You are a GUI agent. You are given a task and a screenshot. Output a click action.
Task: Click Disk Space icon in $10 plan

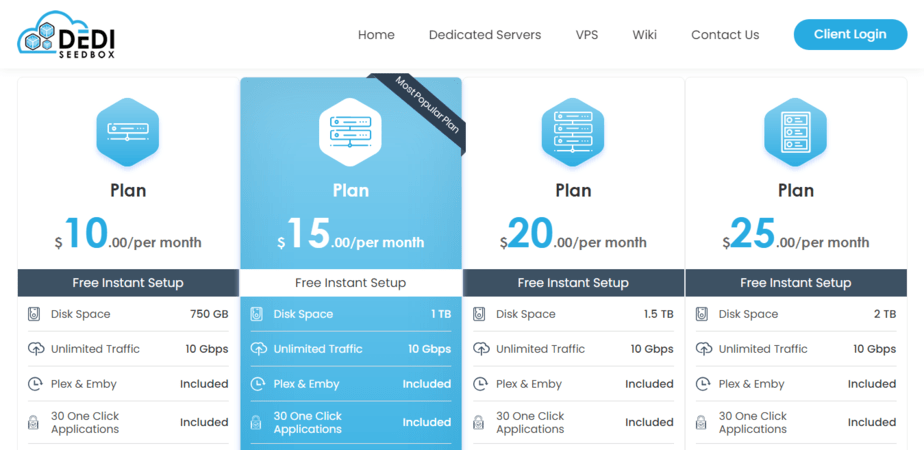[x=35, y=314]
